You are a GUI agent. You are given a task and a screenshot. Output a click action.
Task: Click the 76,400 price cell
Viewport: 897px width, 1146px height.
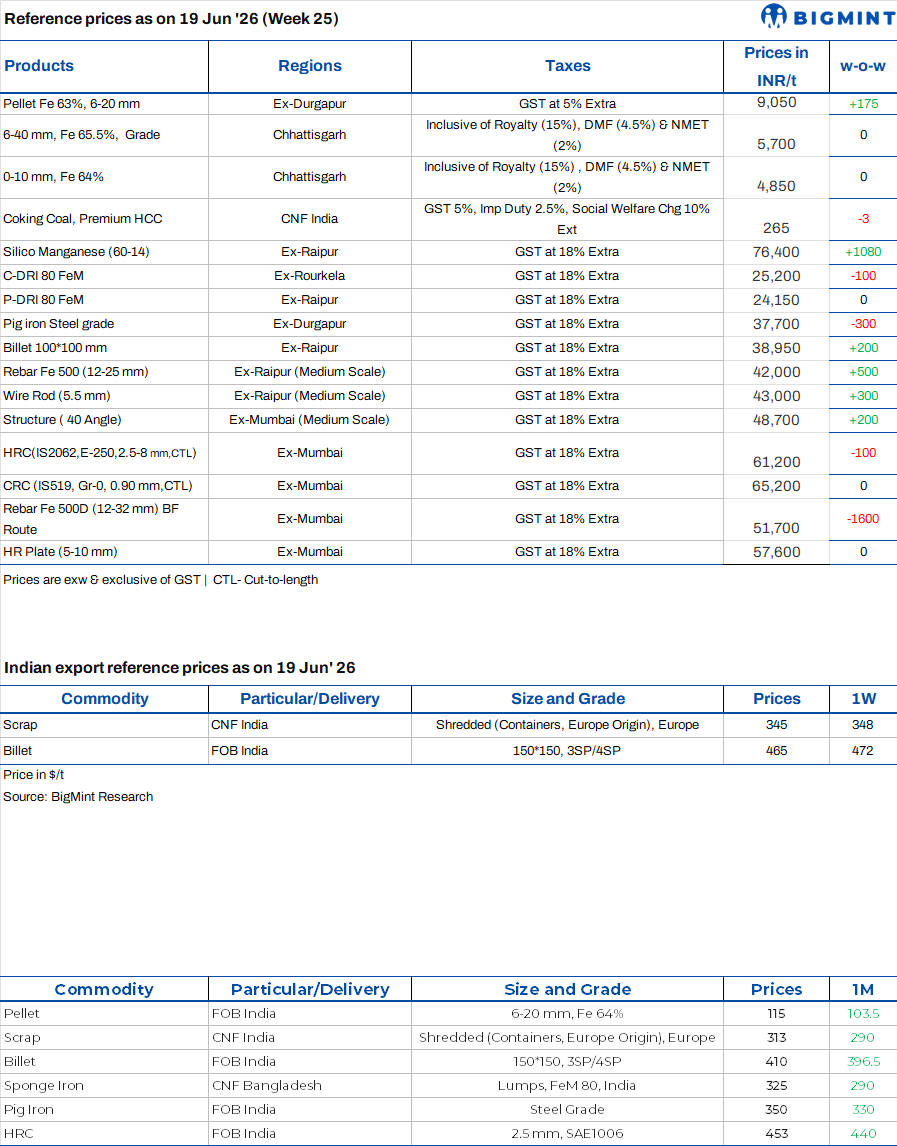click(x=776, y=252)
